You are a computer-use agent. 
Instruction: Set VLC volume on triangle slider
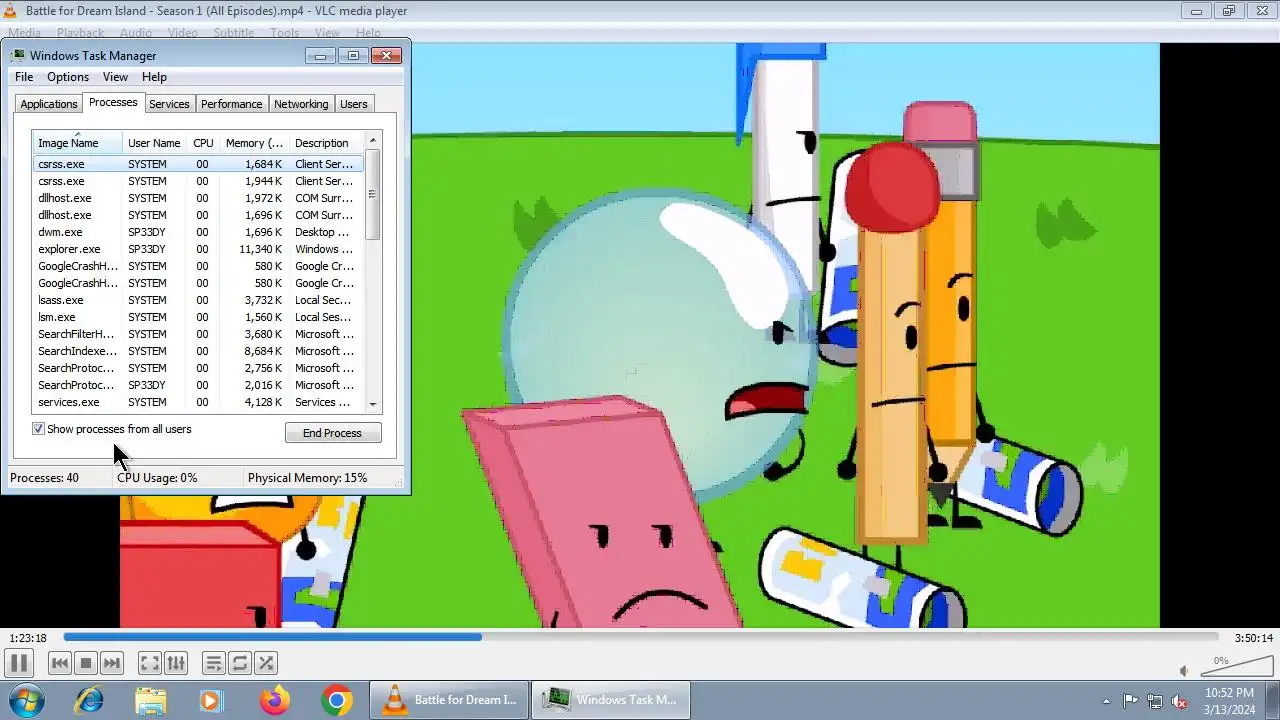pyautogui.click(x=1236, y=666)
